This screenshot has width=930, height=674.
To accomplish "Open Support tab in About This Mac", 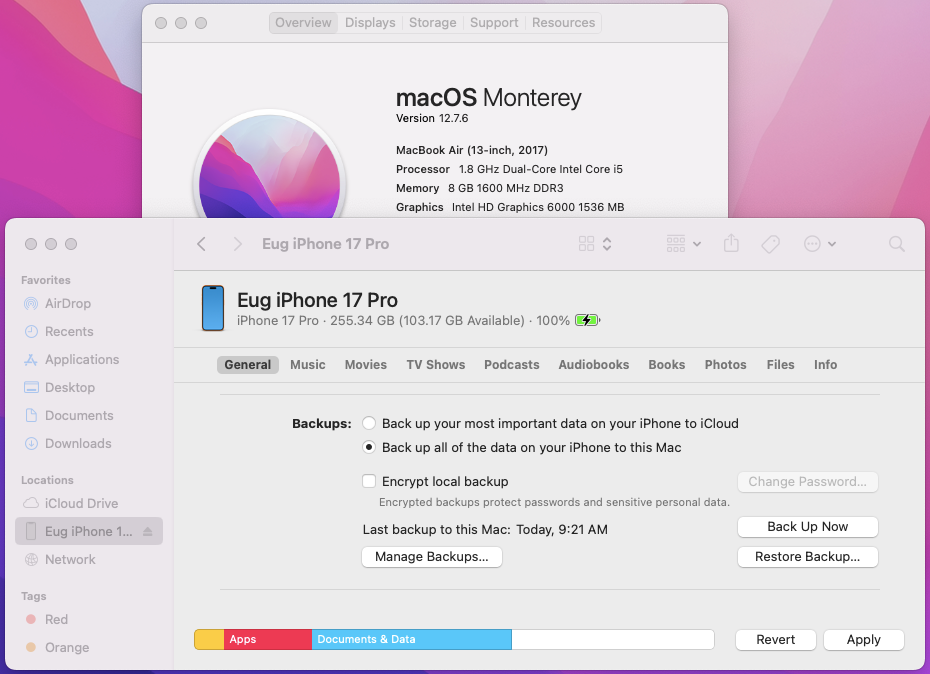I will [494, 23].
